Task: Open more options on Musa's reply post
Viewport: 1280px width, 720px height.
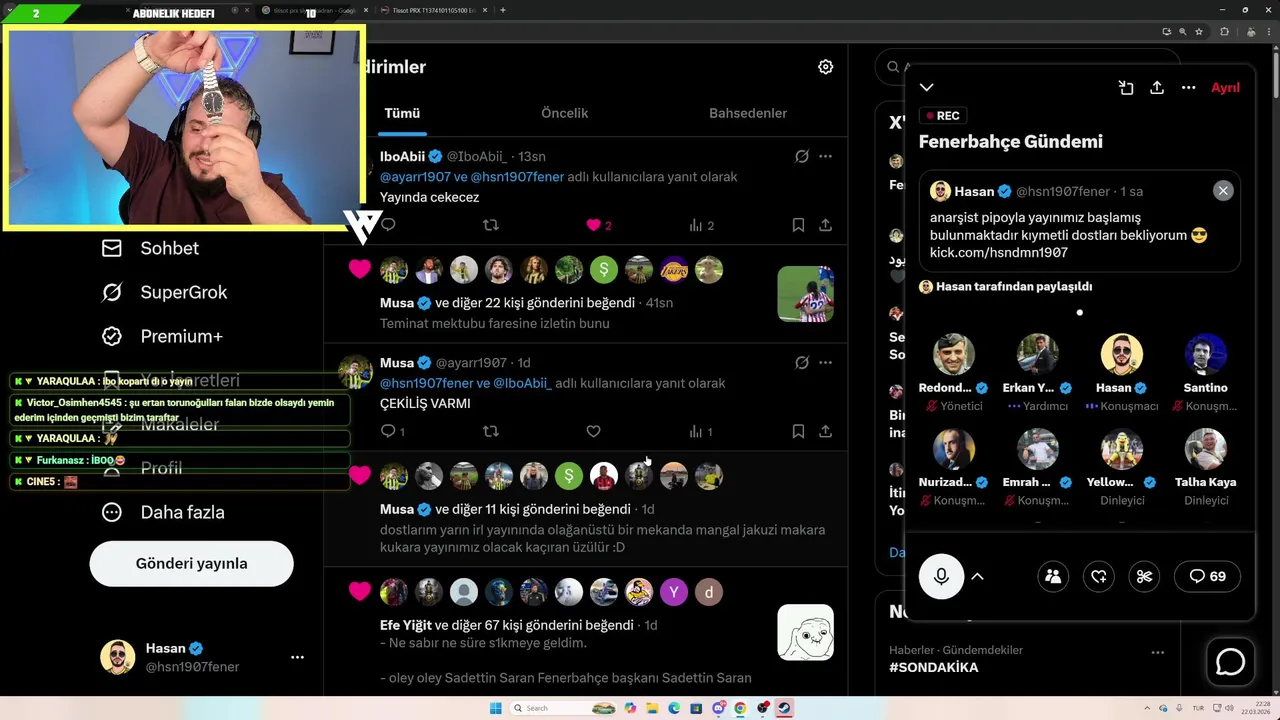Action: [825, 362]
